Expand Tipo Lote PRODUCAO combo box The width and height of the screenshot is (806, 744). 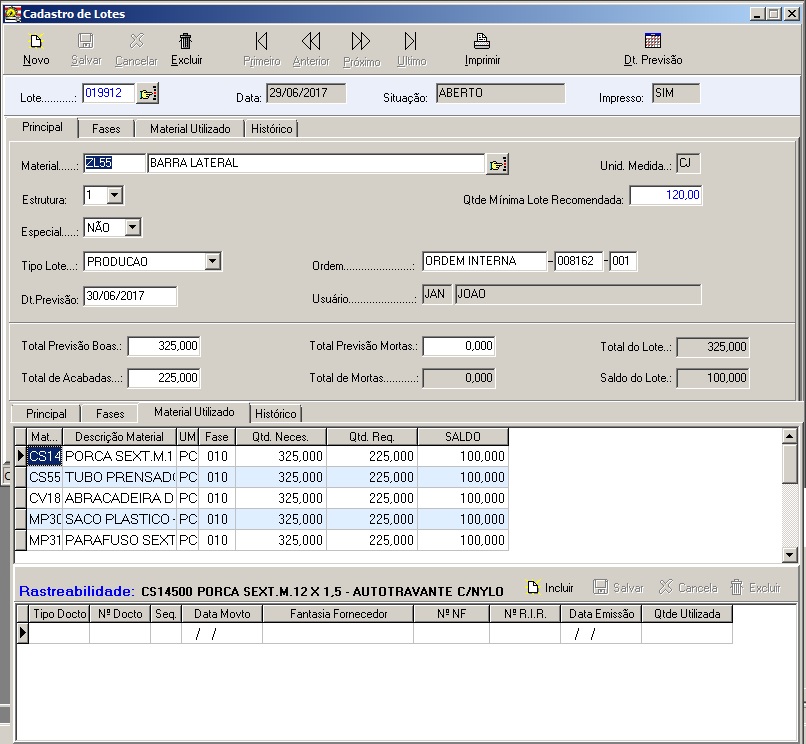point(212,262)
